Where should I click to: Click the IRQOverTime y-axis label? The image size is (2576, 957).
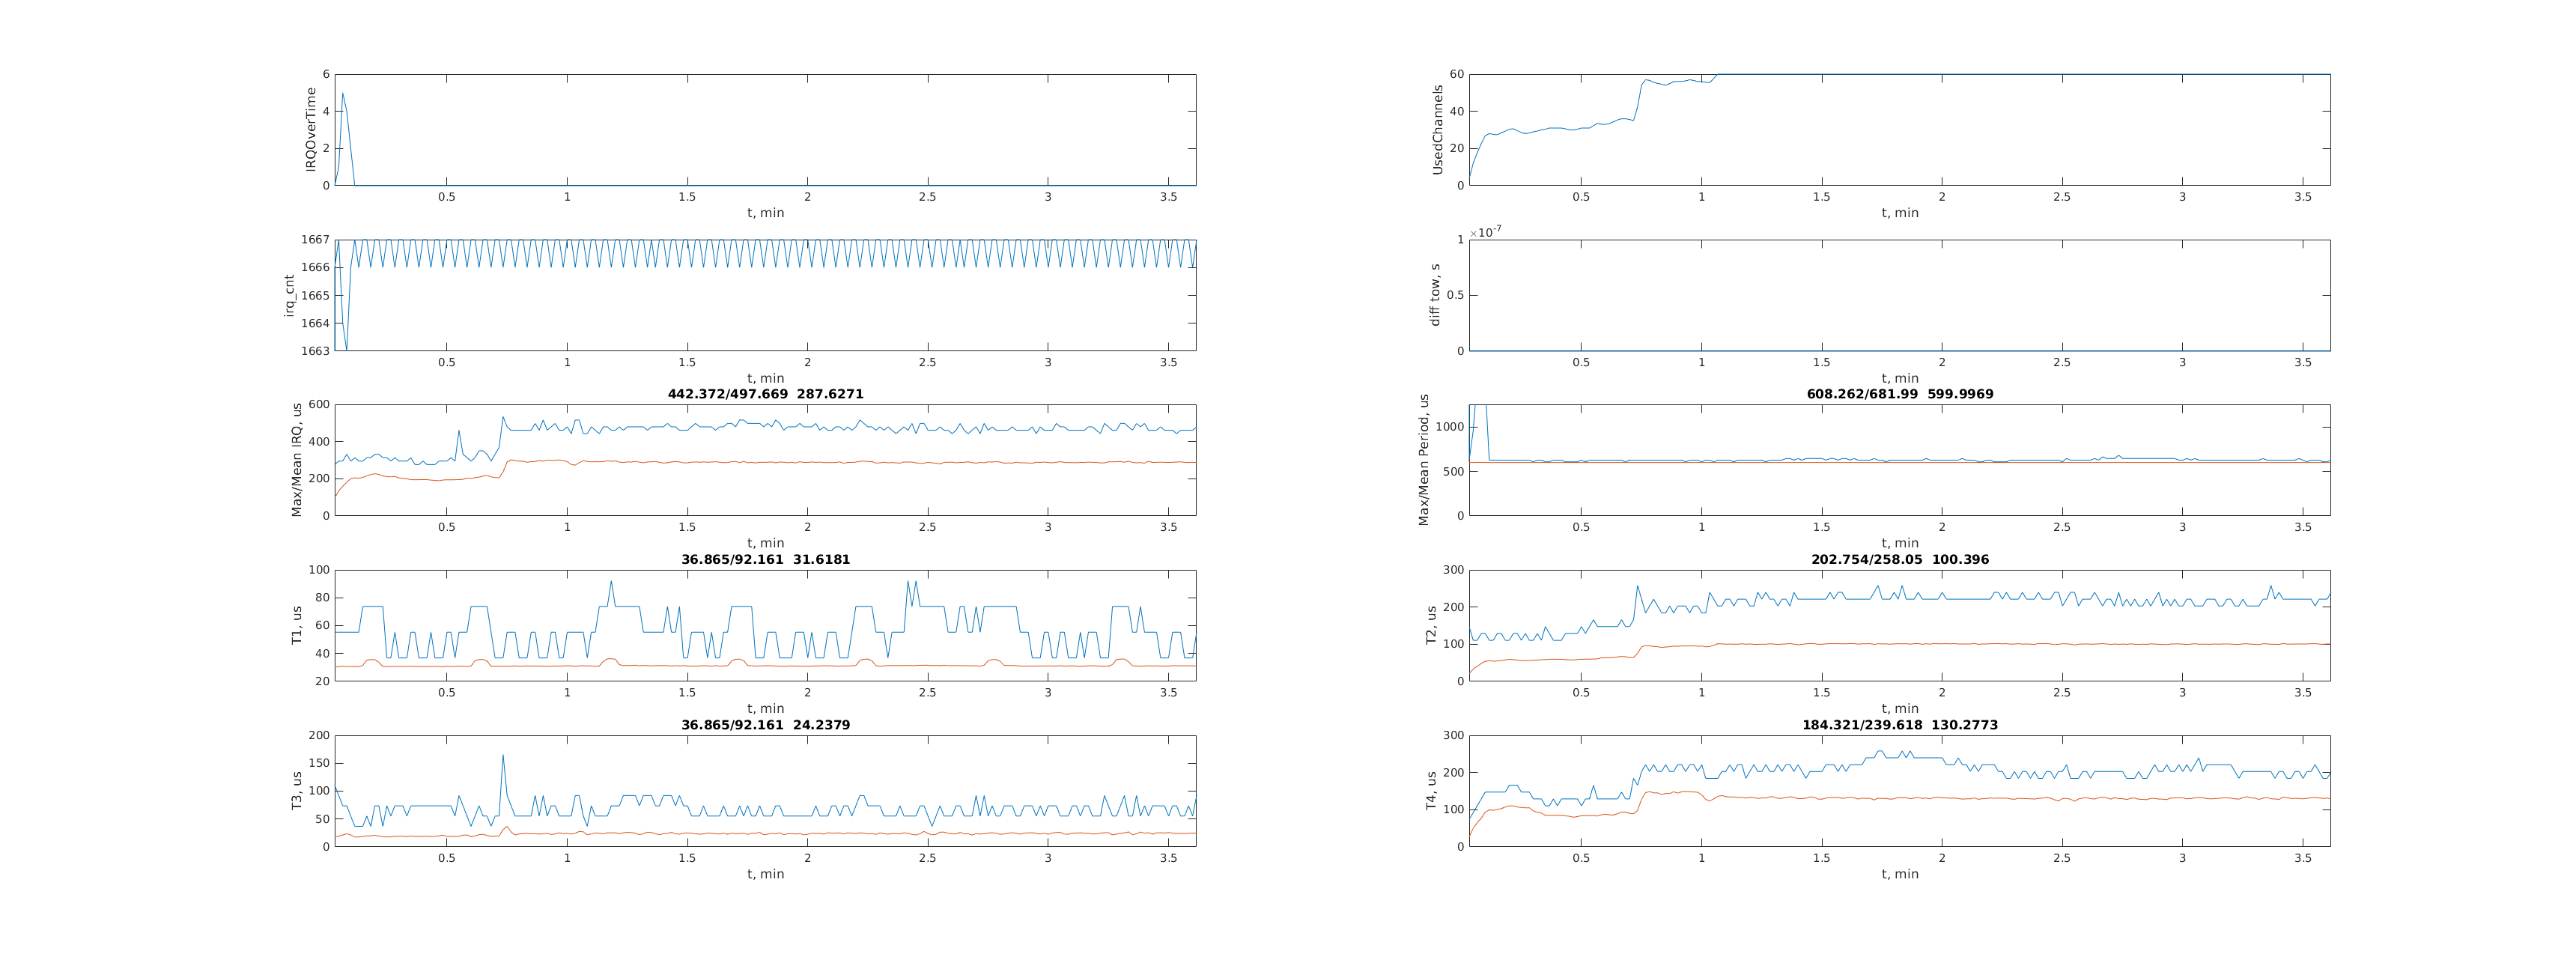click(x=311, y=129)
